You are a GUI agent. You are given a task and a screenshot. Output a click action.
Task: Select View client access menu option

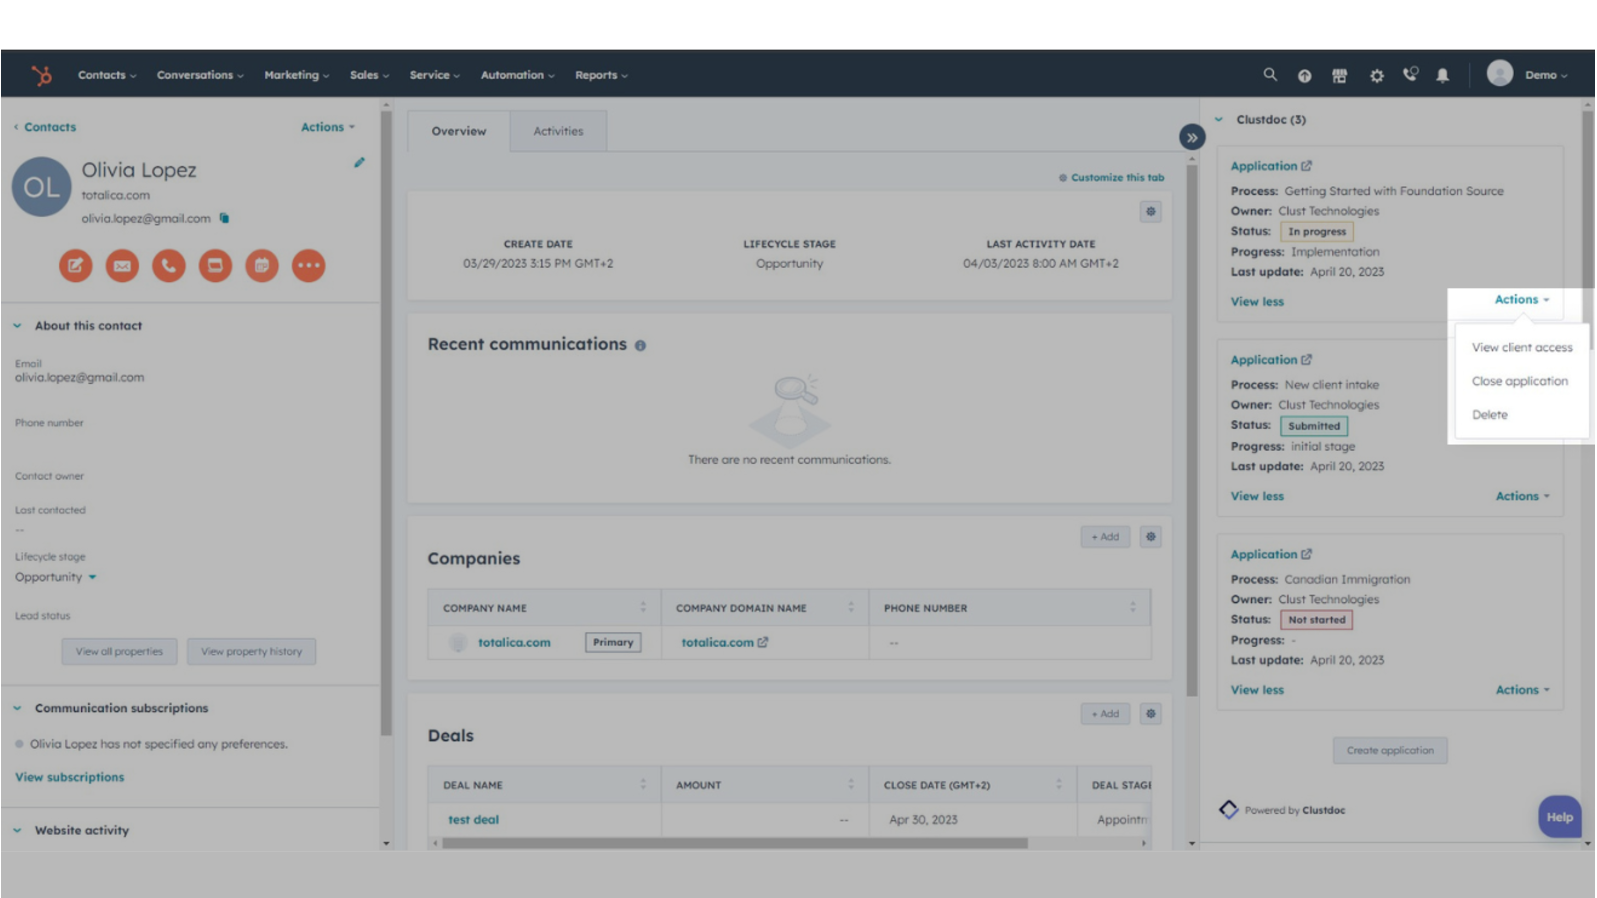pyautogui.click(x=1521, y=348)
